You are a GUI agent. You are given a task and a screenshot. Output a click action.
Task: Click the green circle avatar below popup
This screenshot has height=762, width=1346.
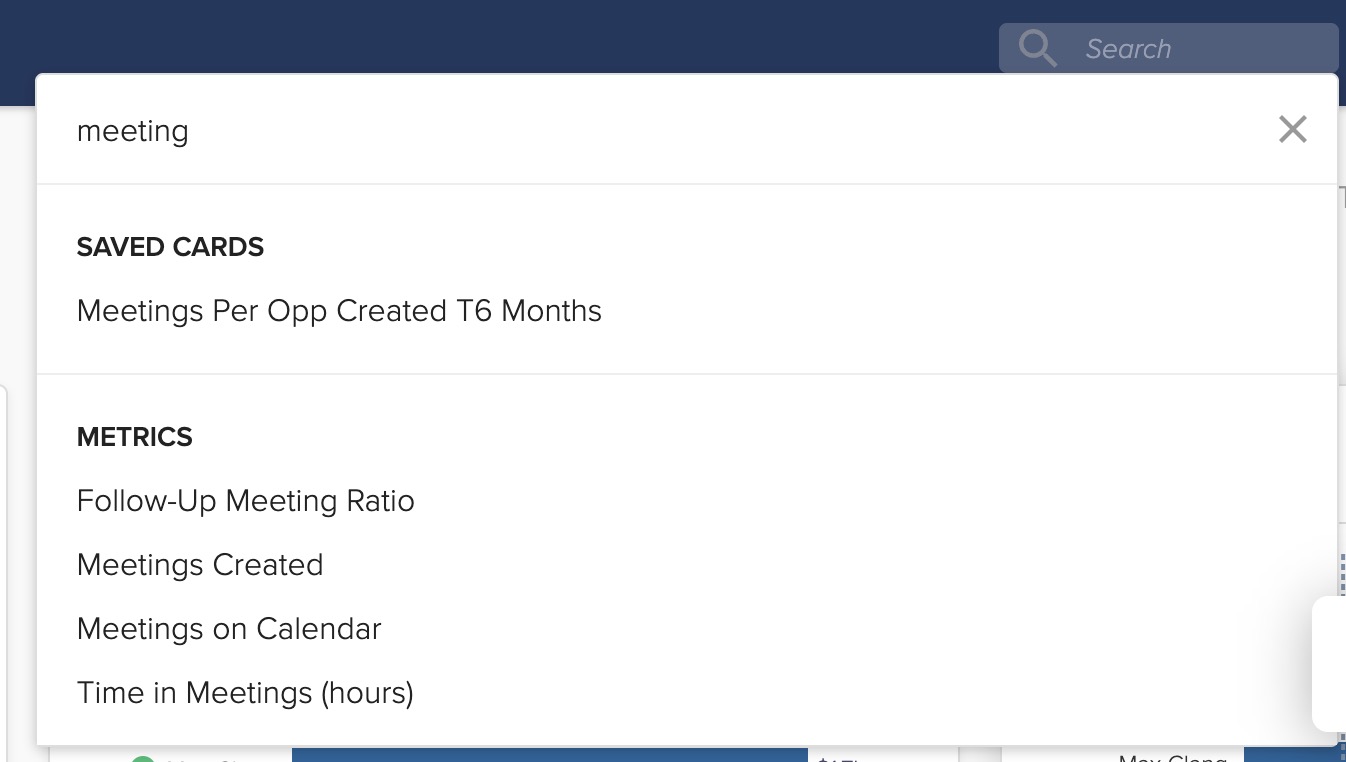[x=143, y=759]
